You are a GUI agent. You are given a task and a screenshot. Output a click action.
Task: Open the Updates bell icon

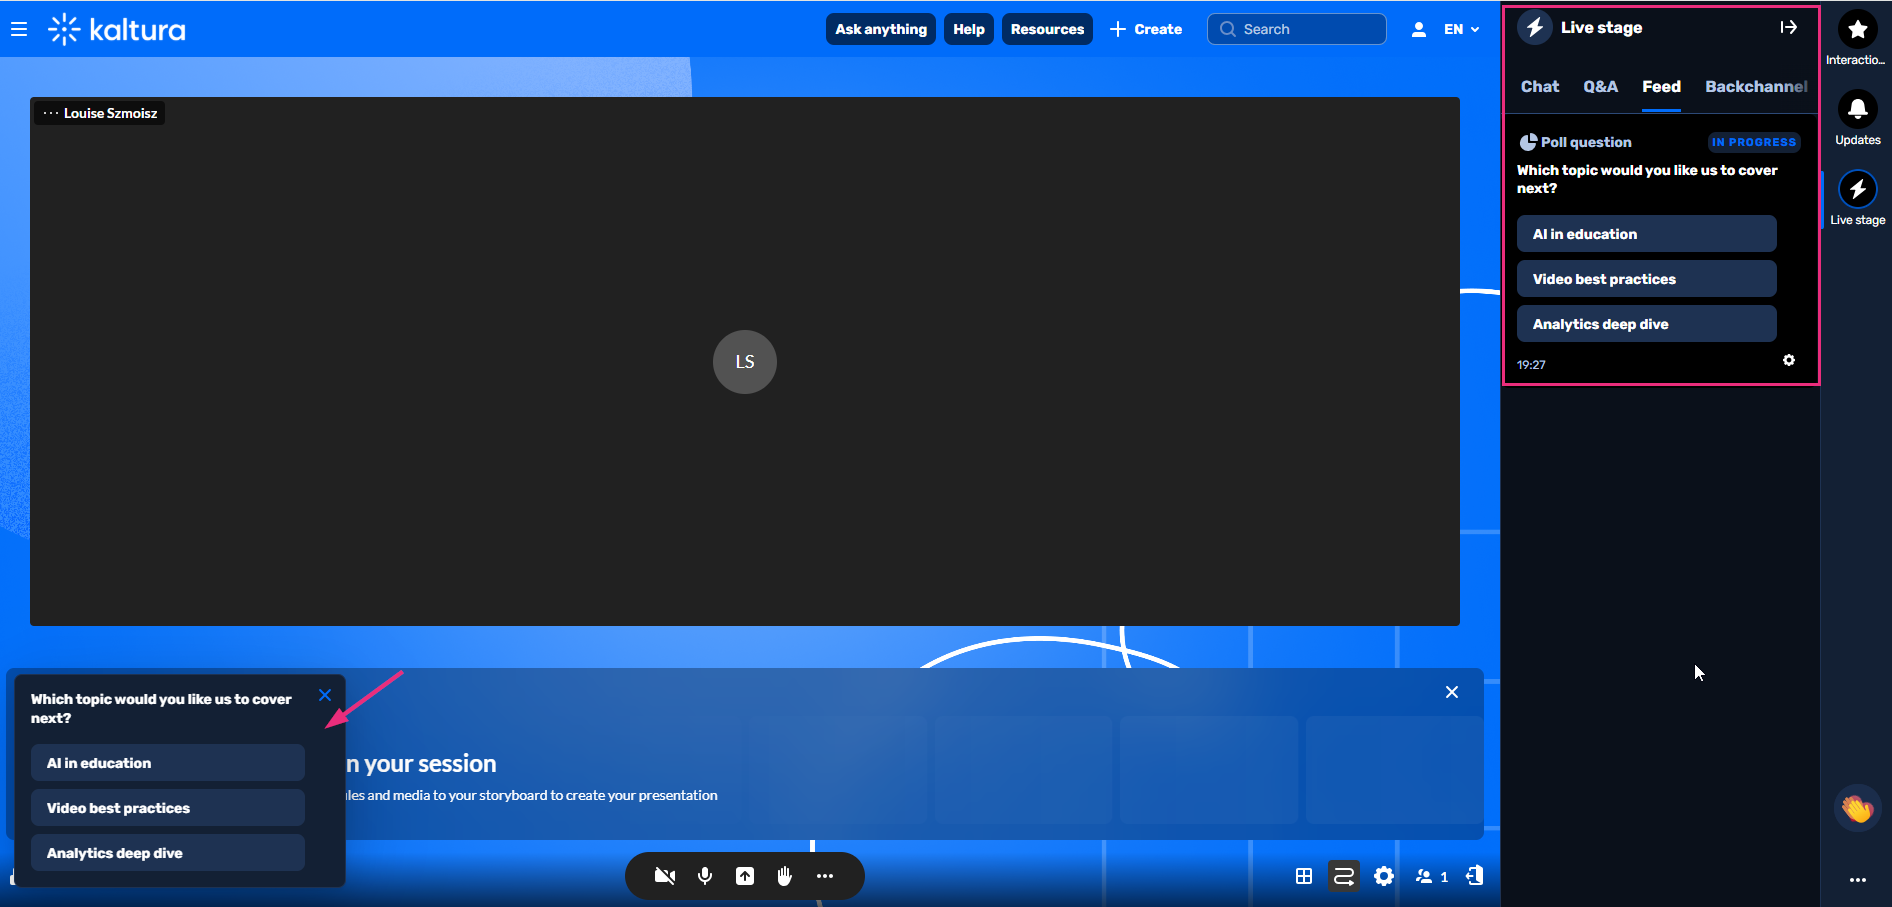(1857, 110)
